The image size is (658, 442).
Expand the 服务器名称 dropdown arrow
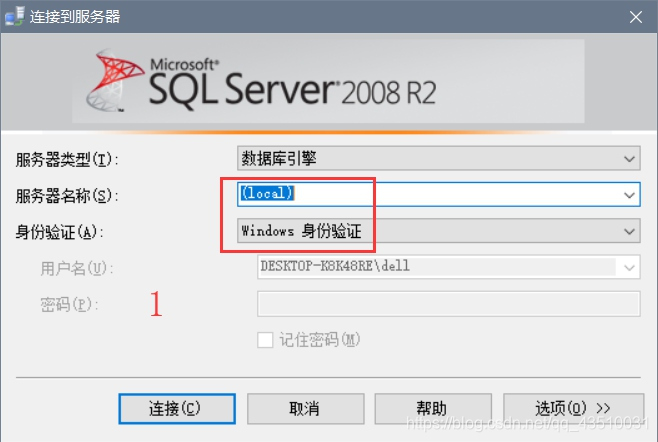tap(629, 195)
